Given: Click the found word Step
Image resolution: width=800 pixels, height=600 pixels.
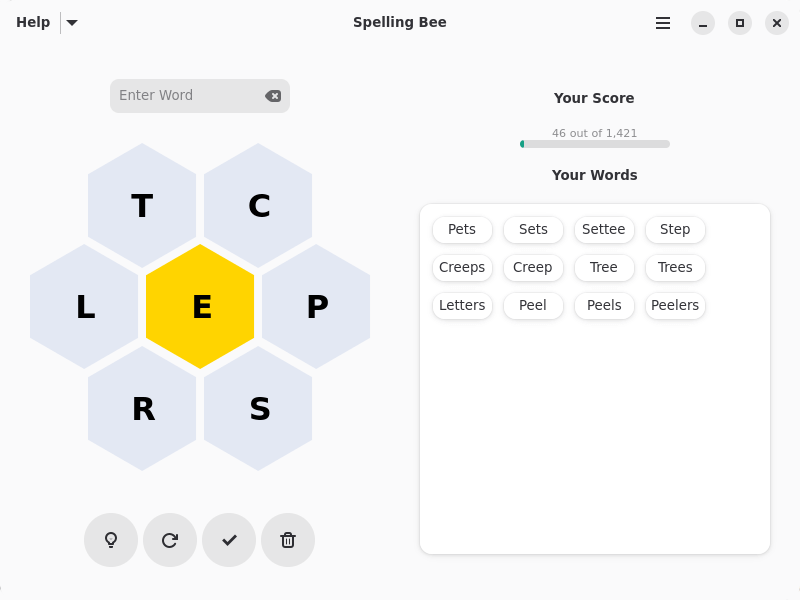Looking at the screenshot, I should (675, 230).
